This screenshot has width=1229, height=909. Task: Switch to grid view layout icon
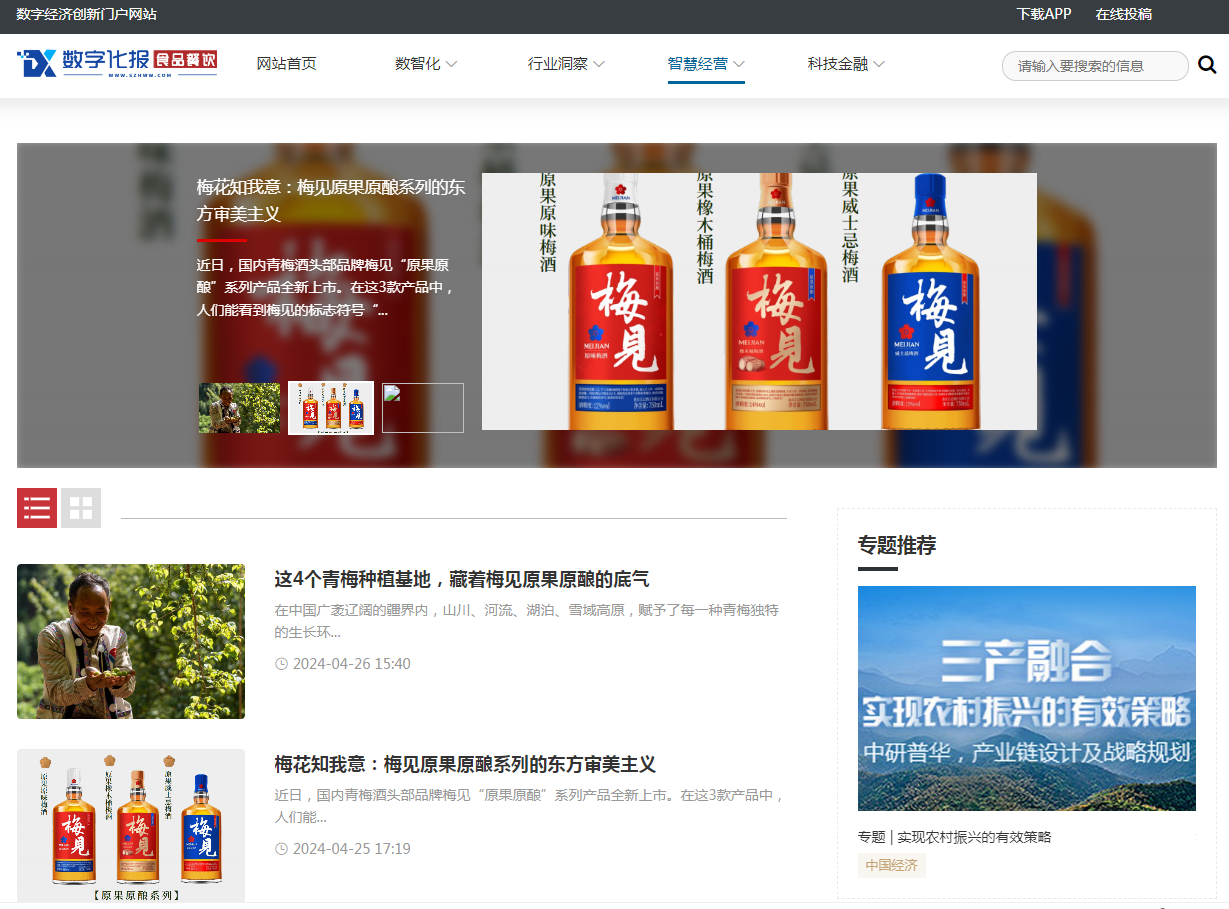81,508
